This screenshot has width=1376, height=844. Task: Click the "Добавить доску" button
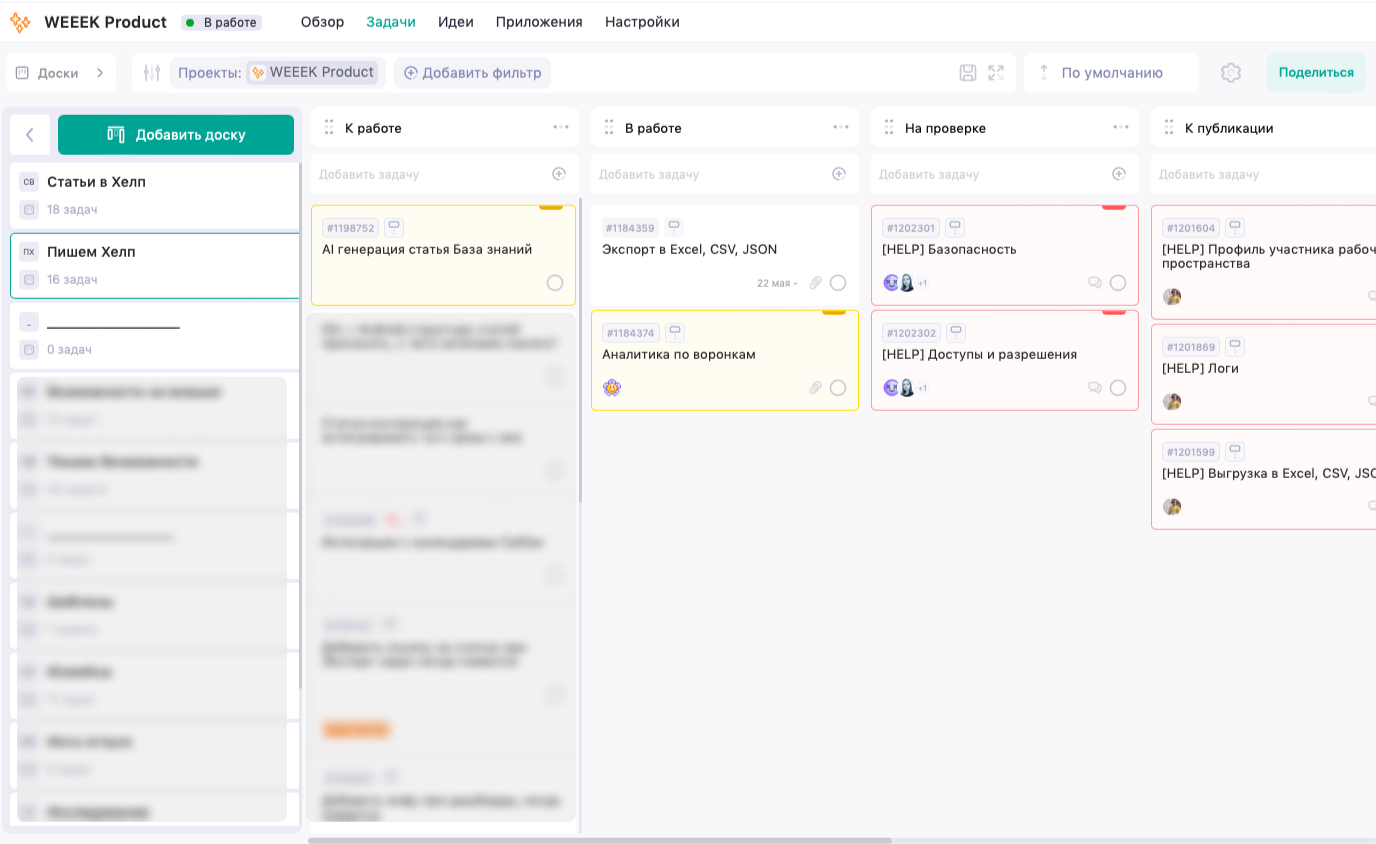[x=176, y=135]
